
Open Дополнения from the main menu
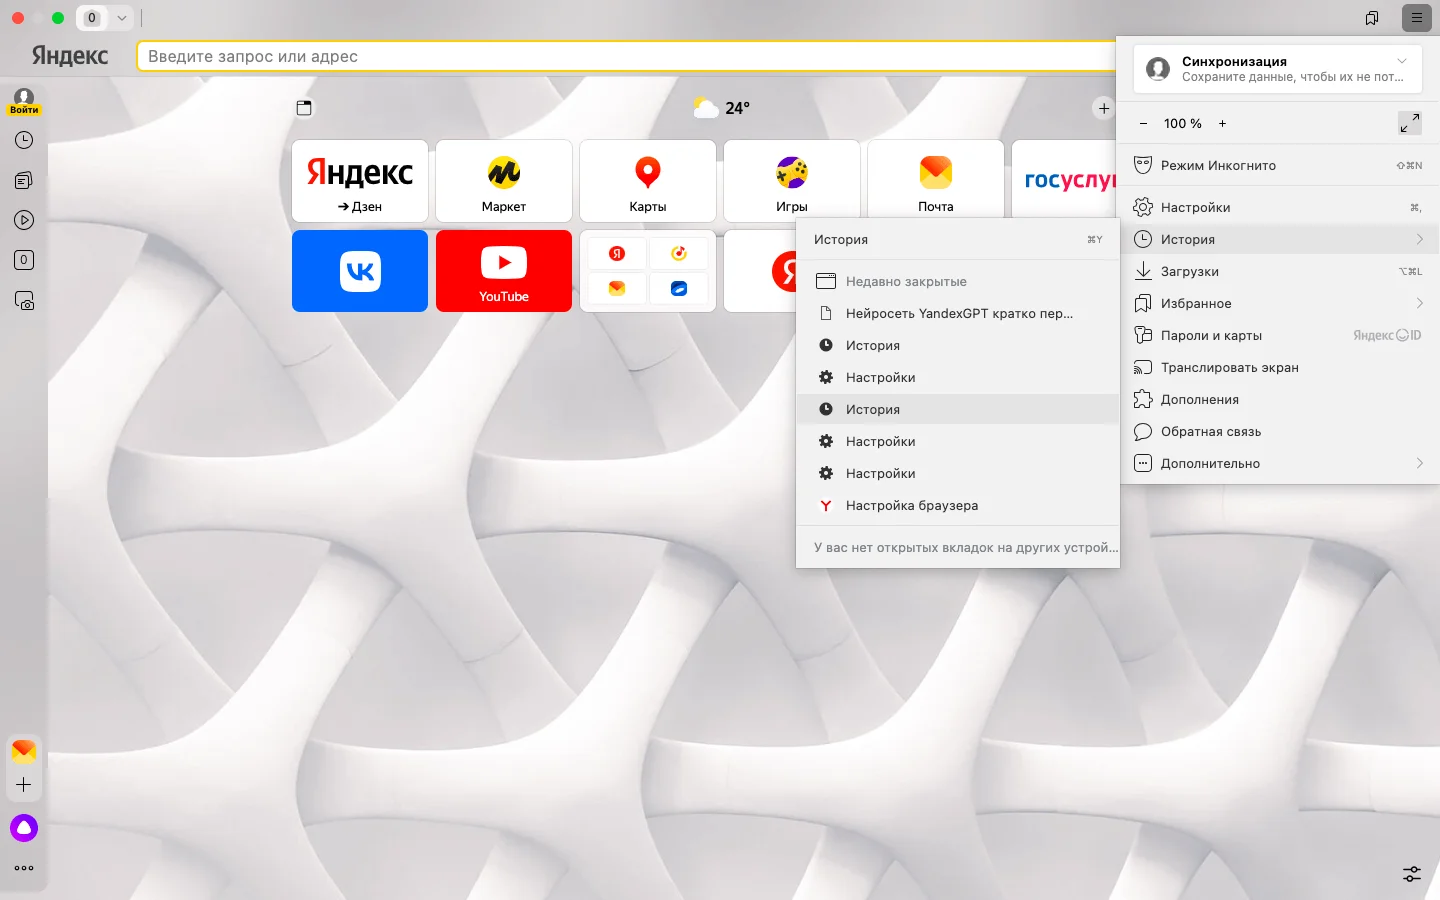click(1280, 400)
